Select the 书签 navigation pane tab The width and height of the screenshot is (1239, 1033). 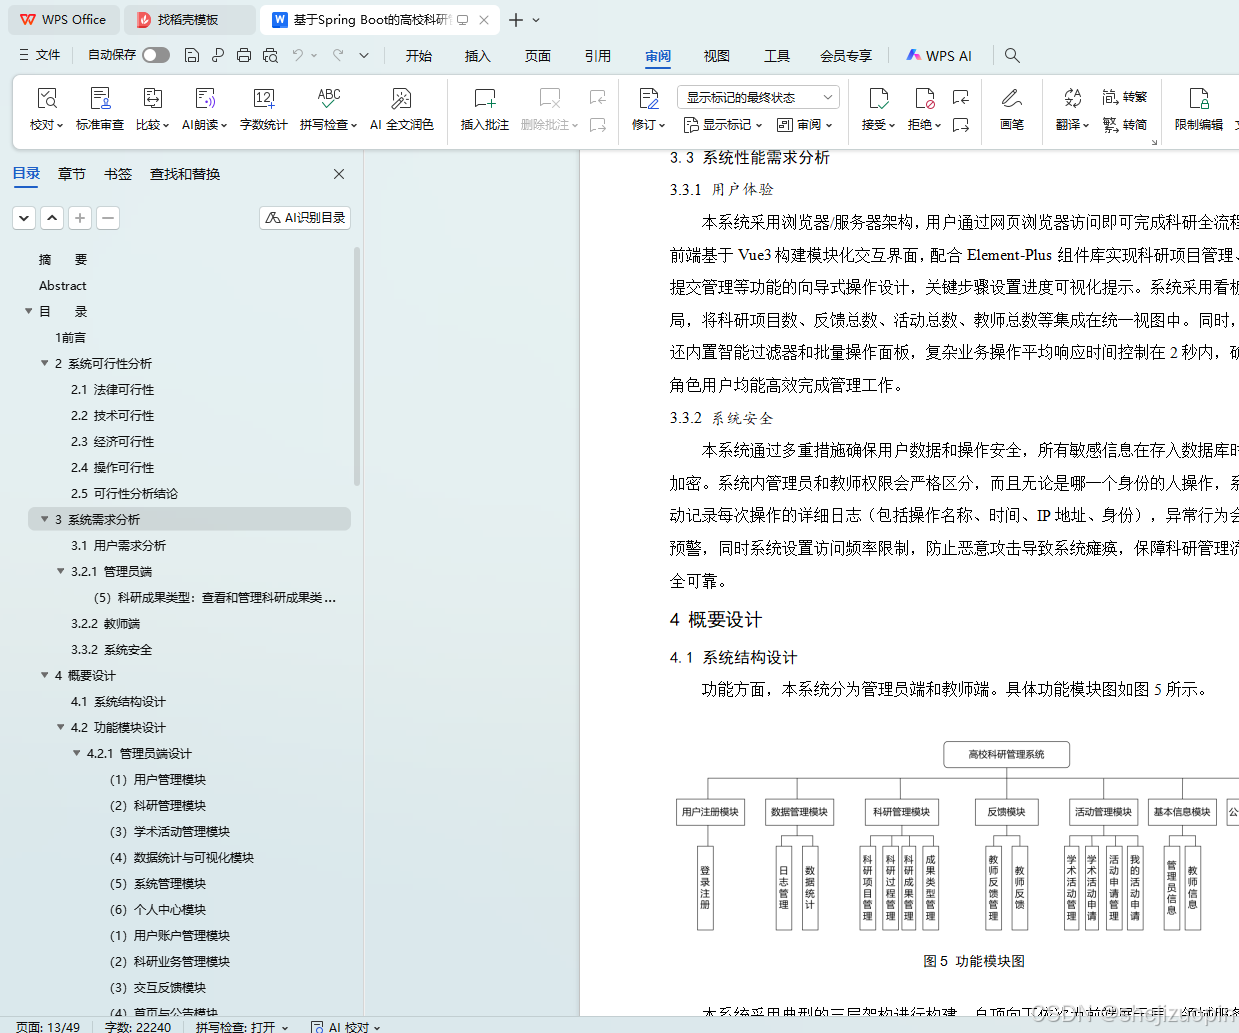tap(118, 174)
